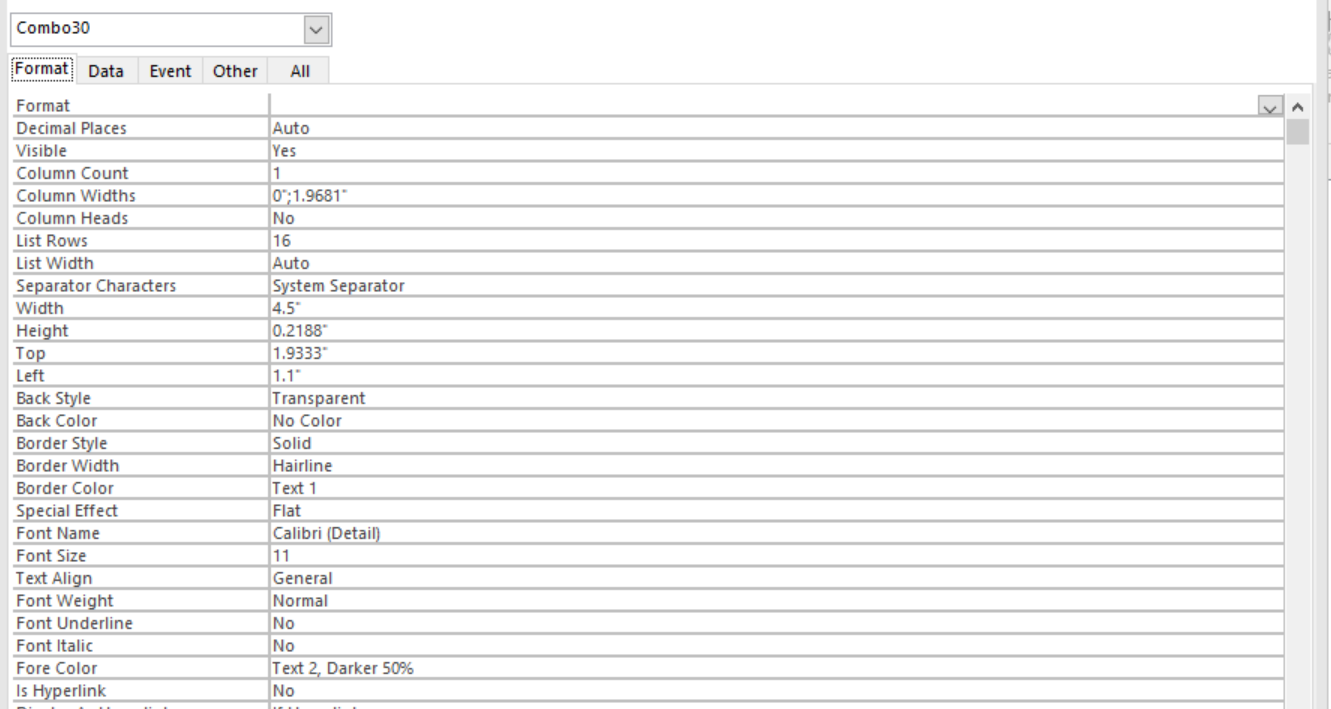
Task: Show the All properties tab
Action: coord(297,71)
